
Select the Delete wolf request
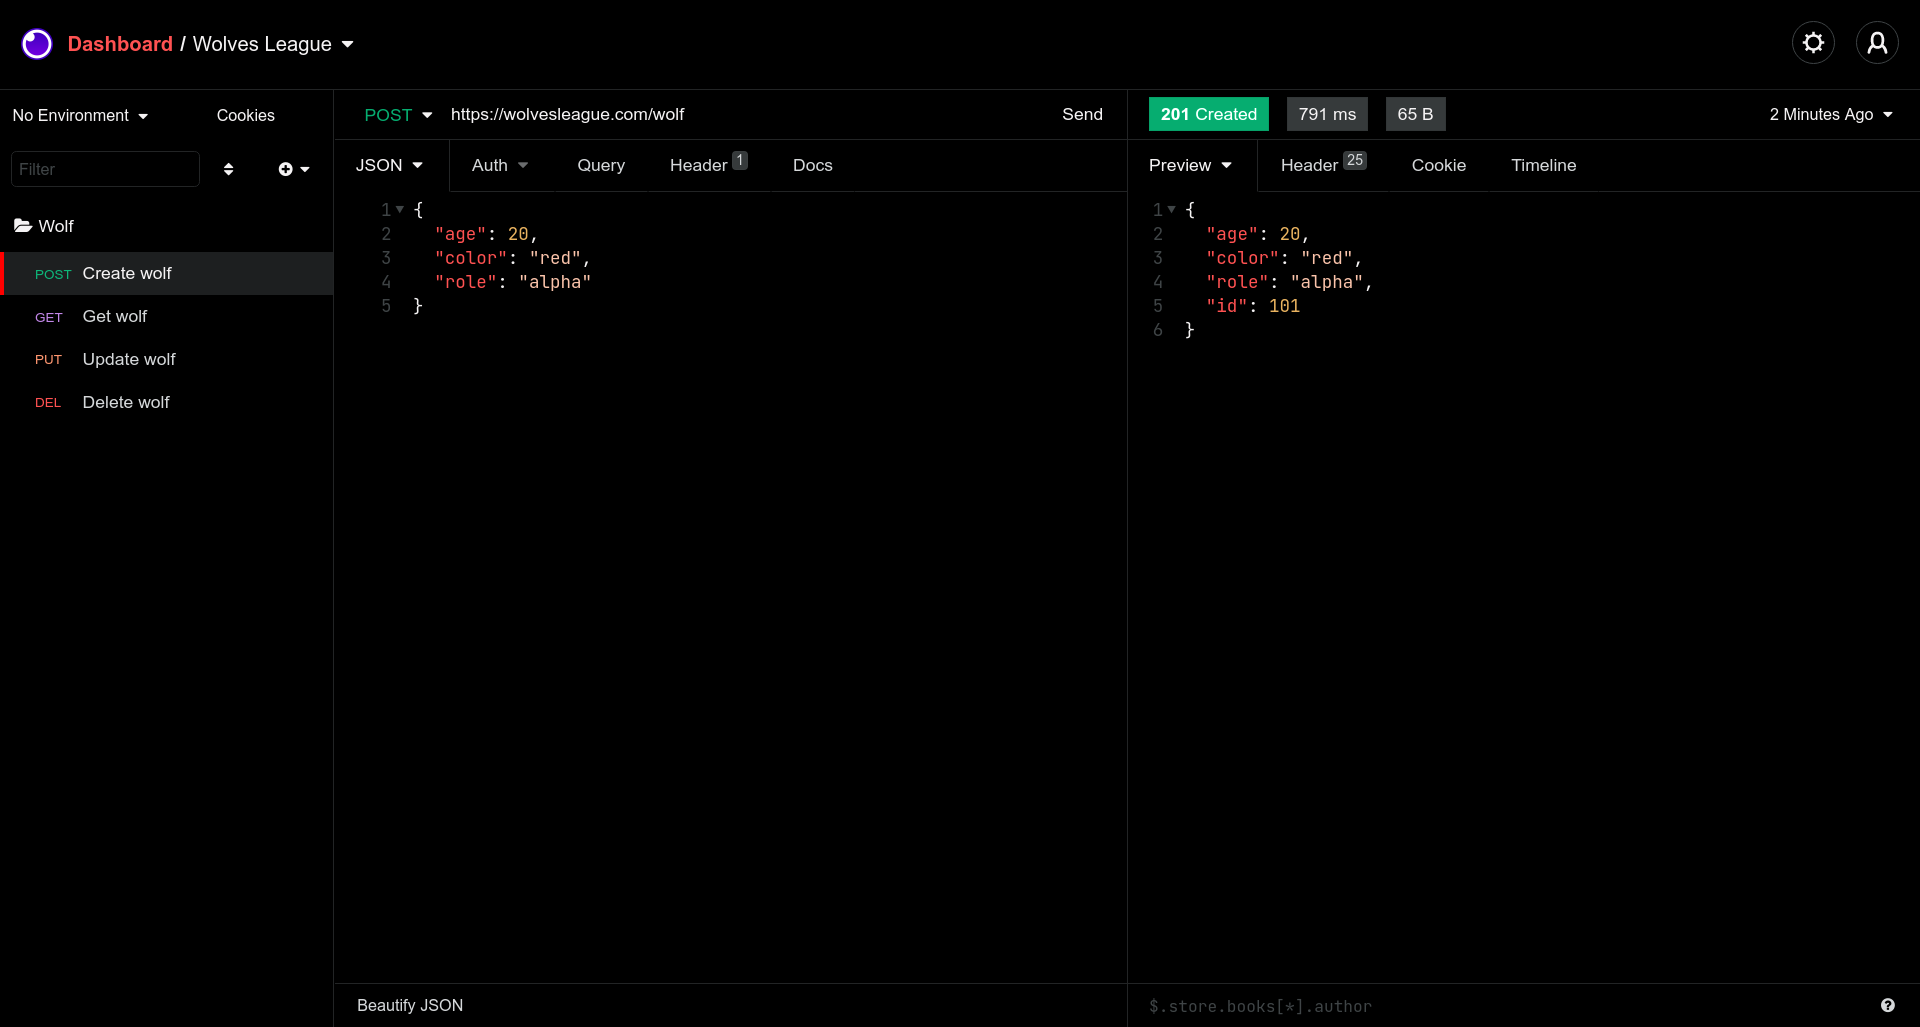(167, 402)
